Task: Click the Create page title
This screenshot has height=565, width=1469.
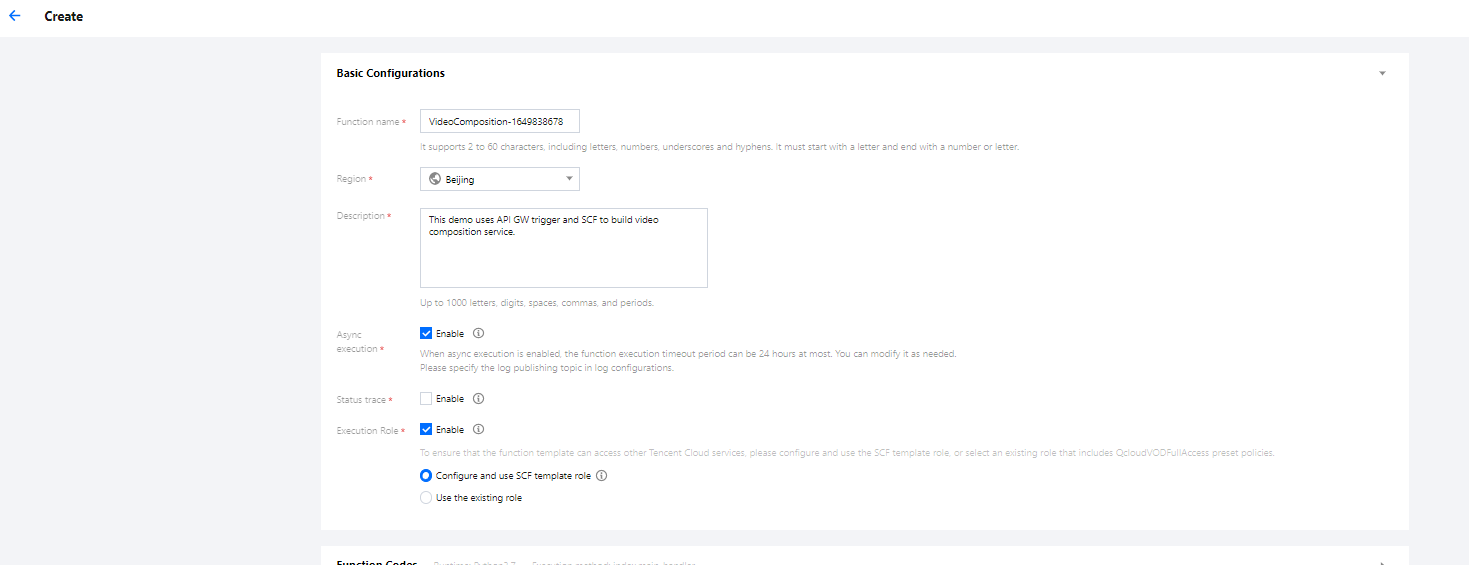Action: click(64, 16)
